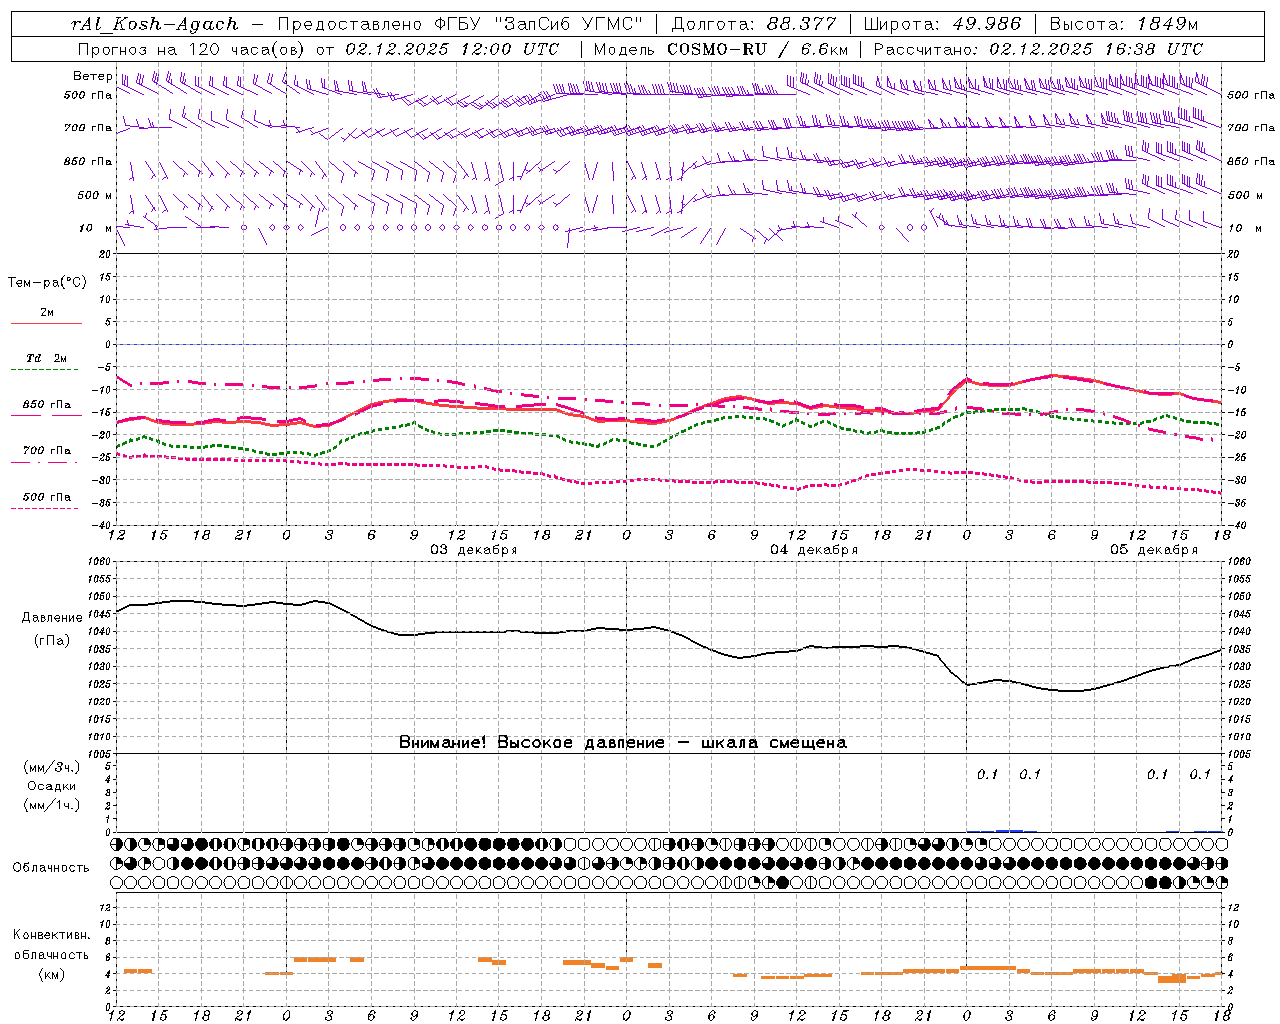Select the left 500 гПа wind level label
This screenshot has height=1024, width=1280.
(x=88, y=95)
